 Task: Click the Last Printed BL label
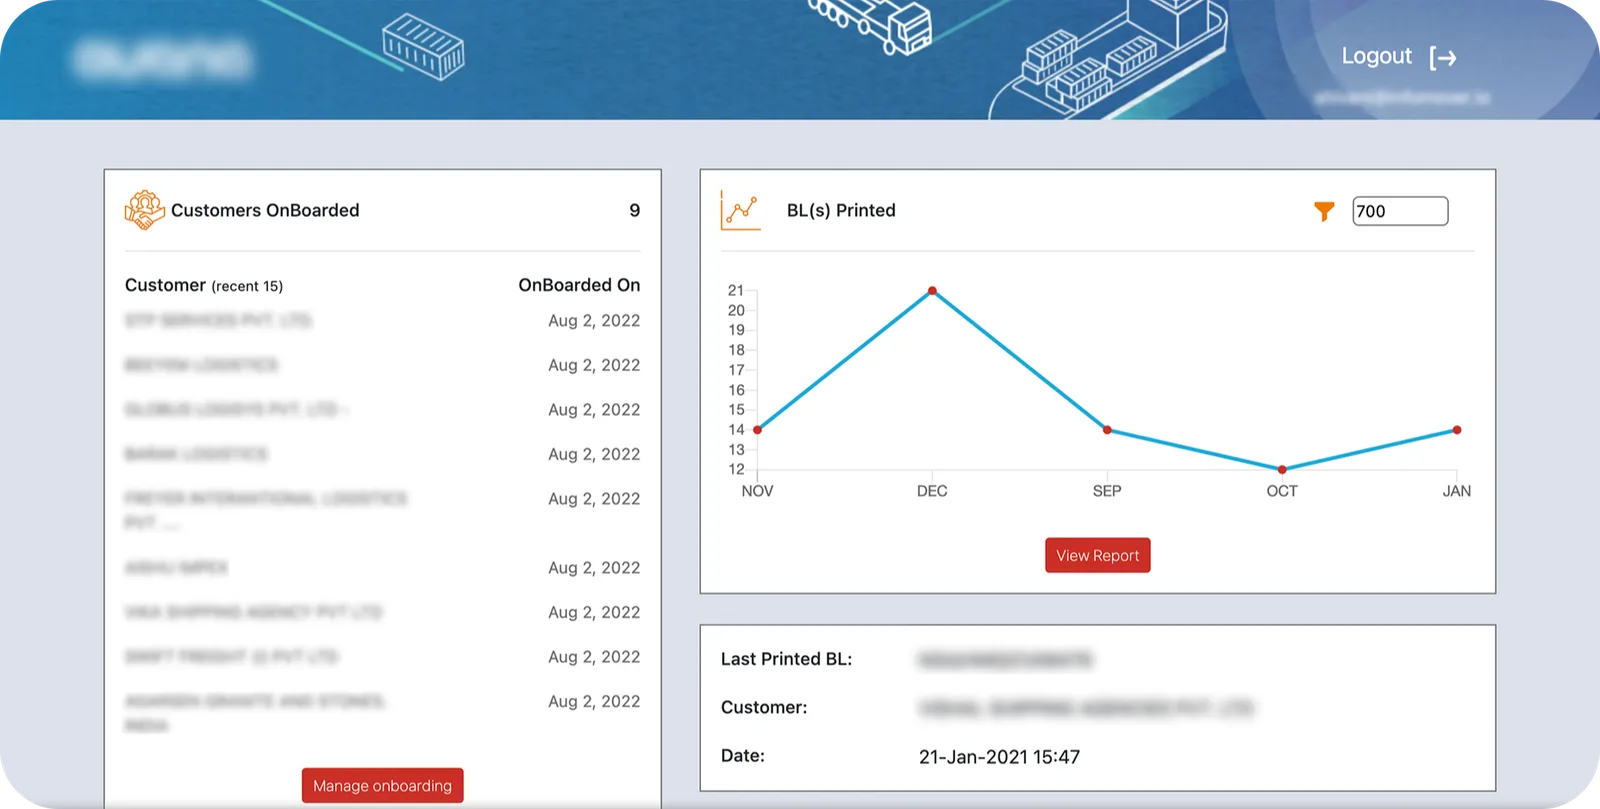click(x=786, y=659)
